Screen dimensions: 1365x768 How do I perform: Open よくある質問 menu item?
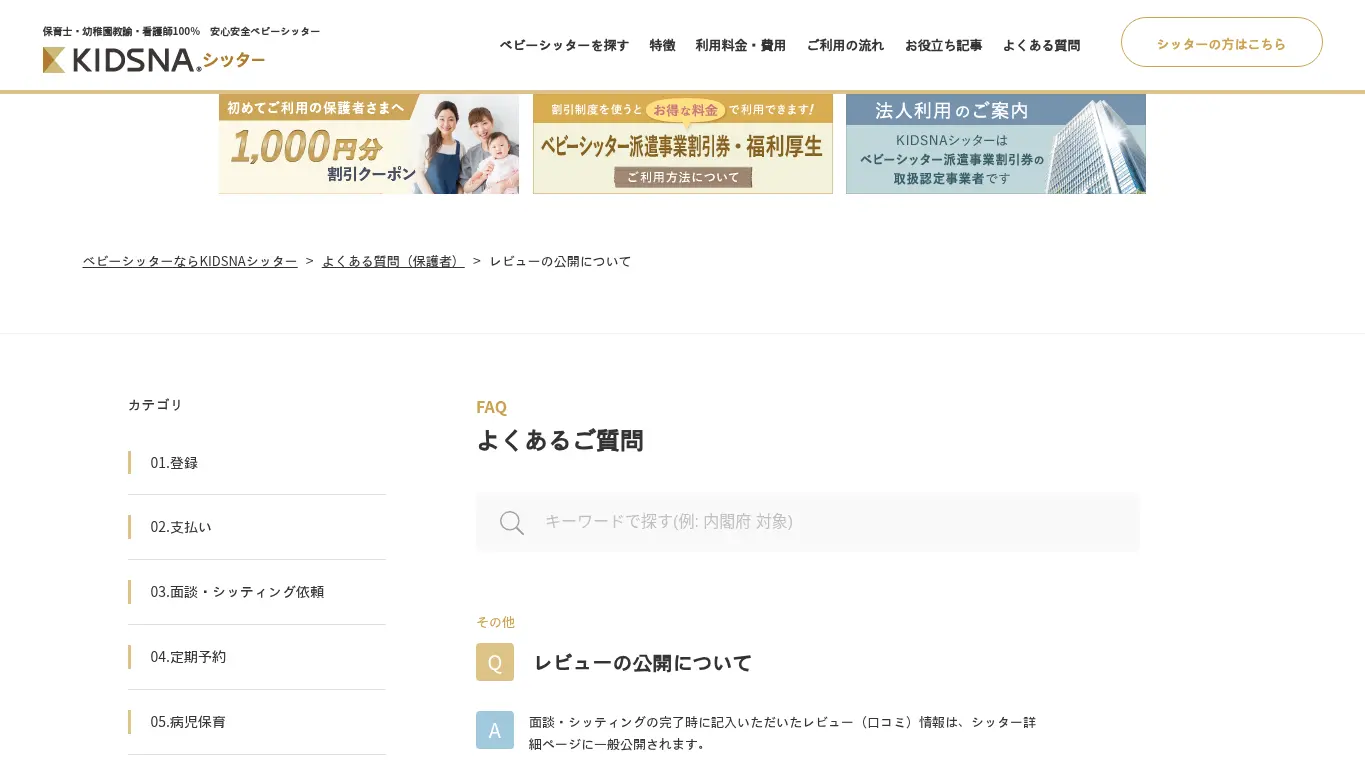tap(1042, 45)
